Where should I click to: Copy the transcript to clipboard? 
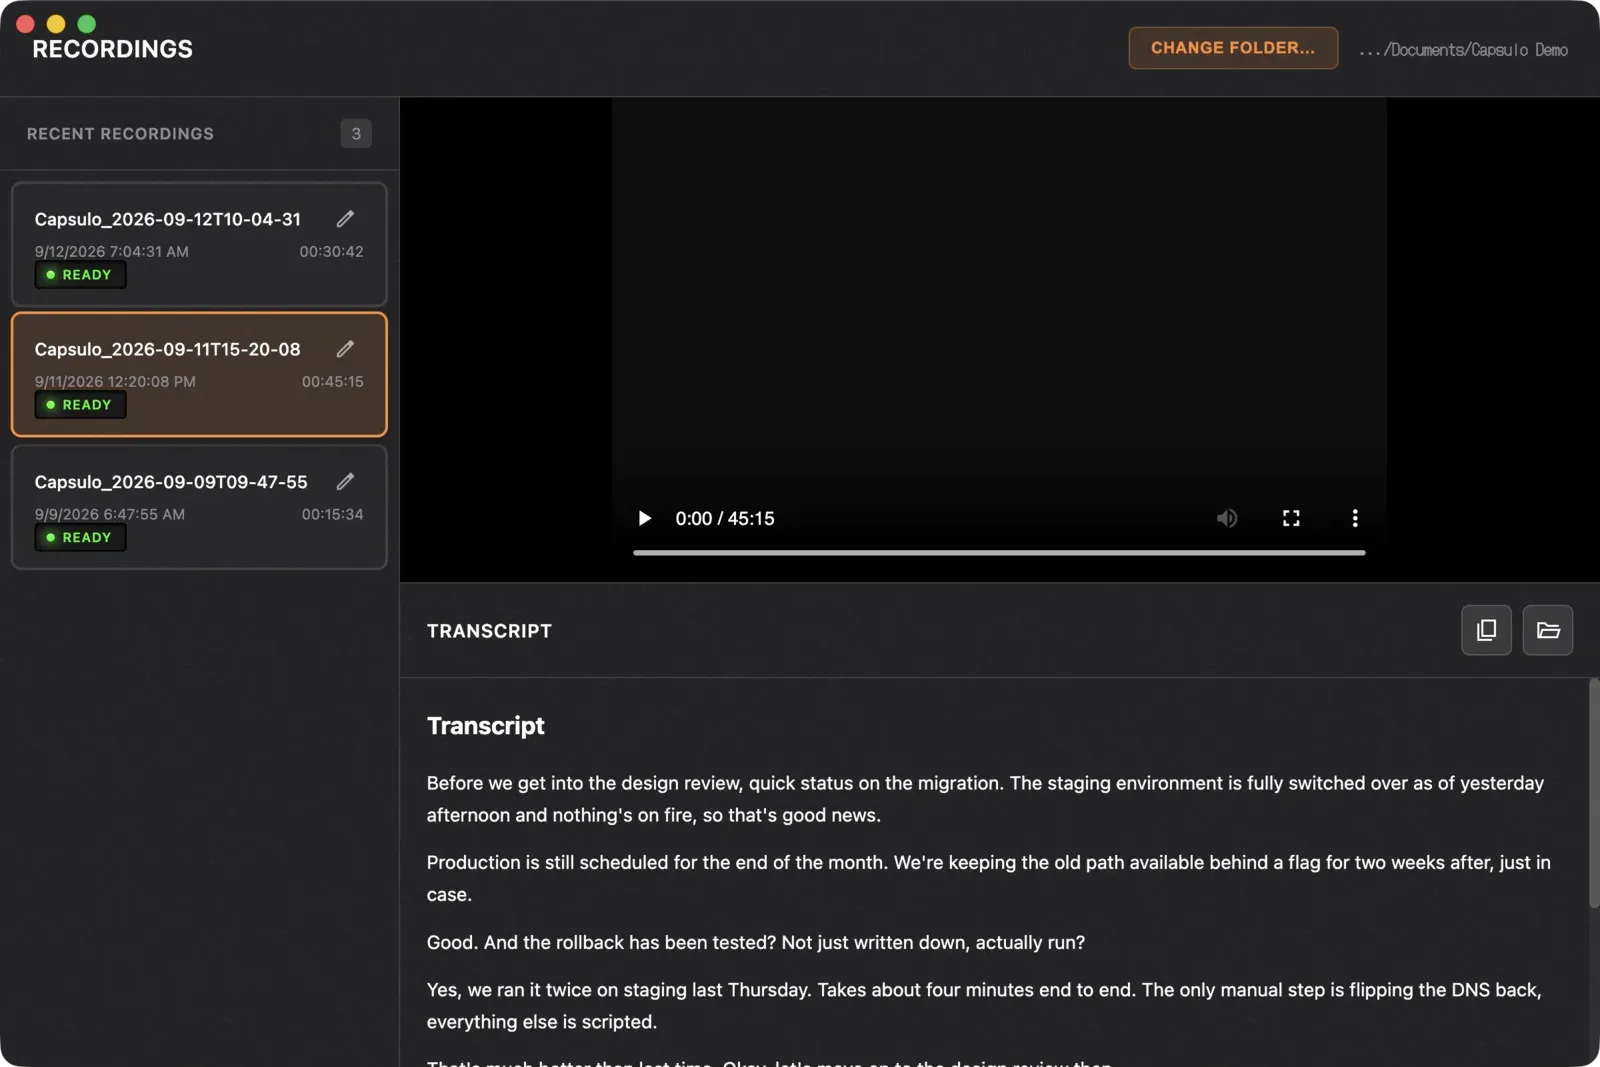(1486, 630)
